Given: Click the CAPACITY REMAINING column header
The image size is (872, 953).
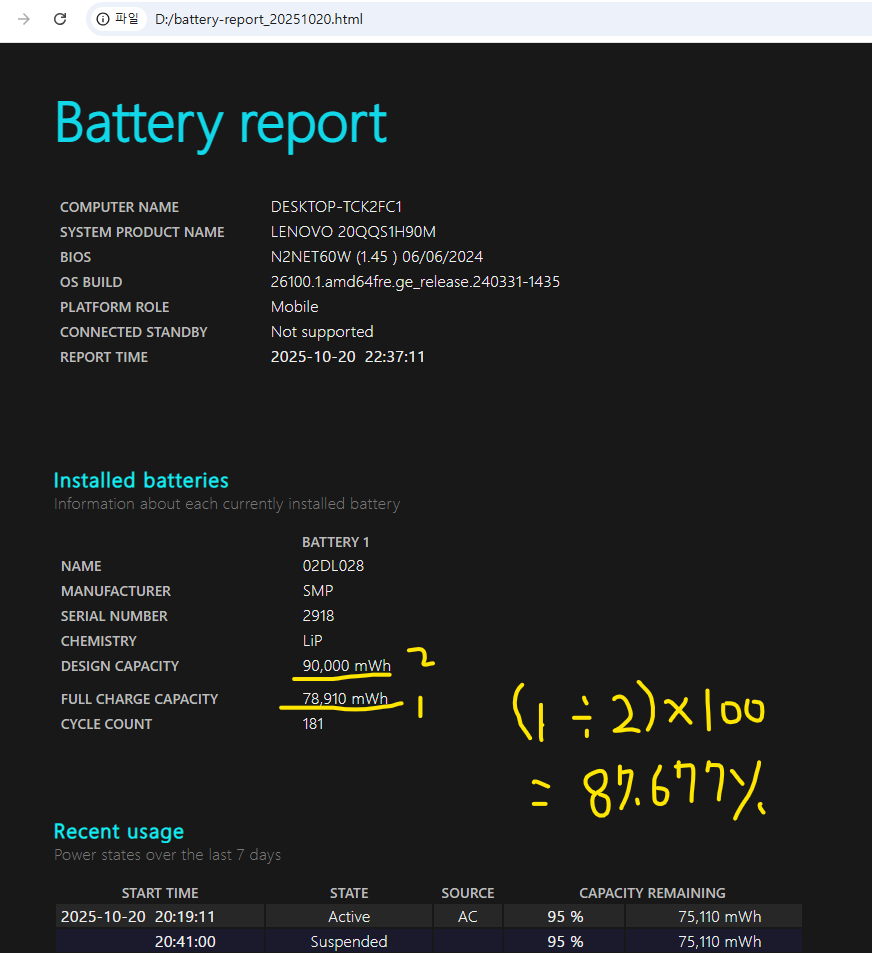Looking at the screenshot, I should (x=652, y=893).
